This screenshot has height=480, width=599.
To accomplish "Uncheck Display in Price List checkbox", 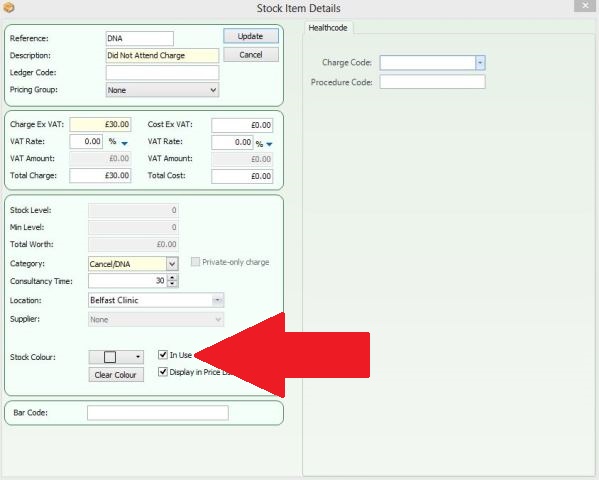I will pyautogui.click(x=163, y=371).
